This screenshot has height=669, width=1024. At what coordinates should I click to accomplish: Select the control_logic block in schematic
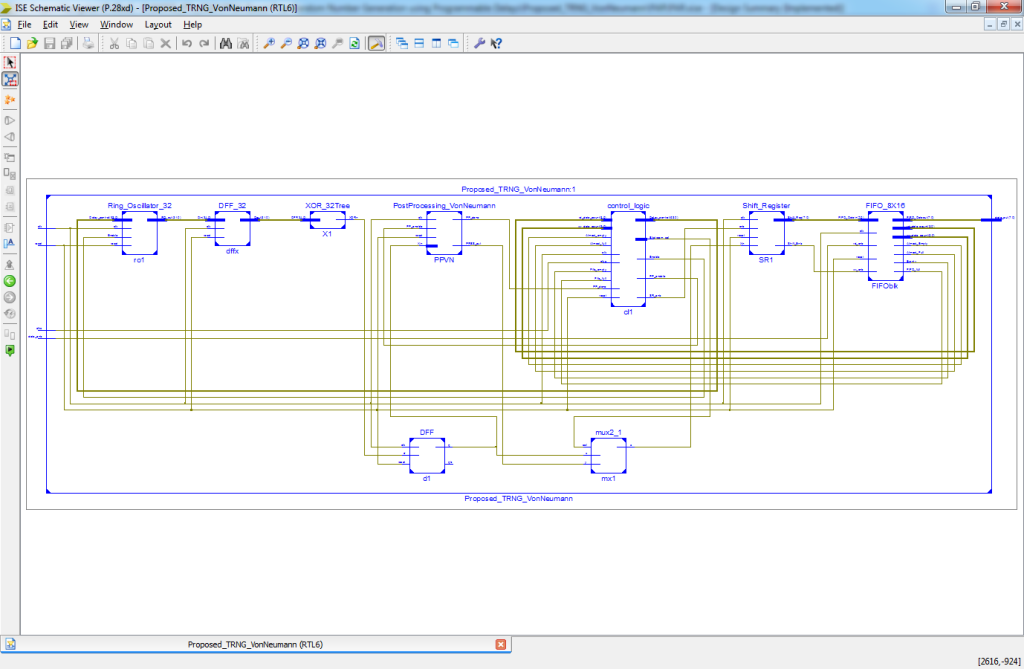coord(628,257)
